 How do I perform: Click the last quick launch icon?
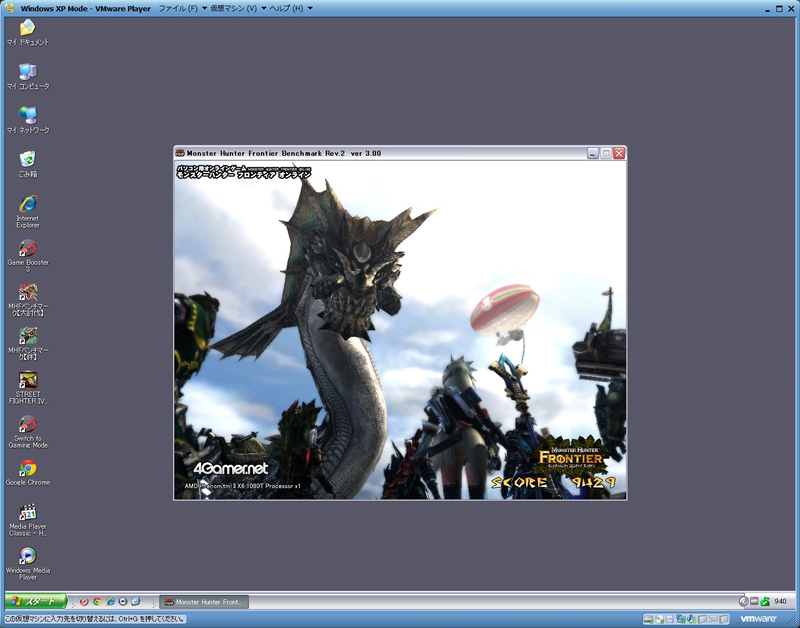coord(136,602)
